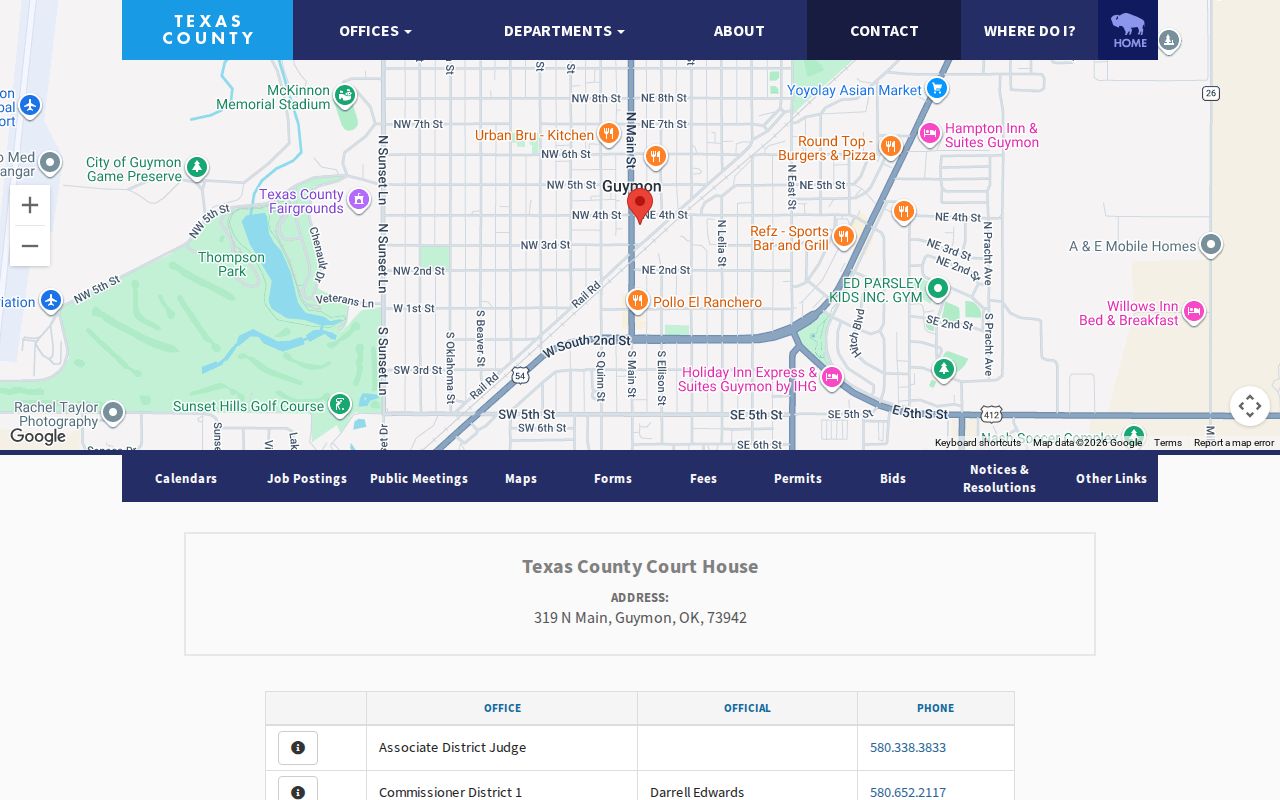Screen dimensions: 1280x800
Task: Select Yoyolay Asian Market shopping marker
Action: tap(936, 89)
